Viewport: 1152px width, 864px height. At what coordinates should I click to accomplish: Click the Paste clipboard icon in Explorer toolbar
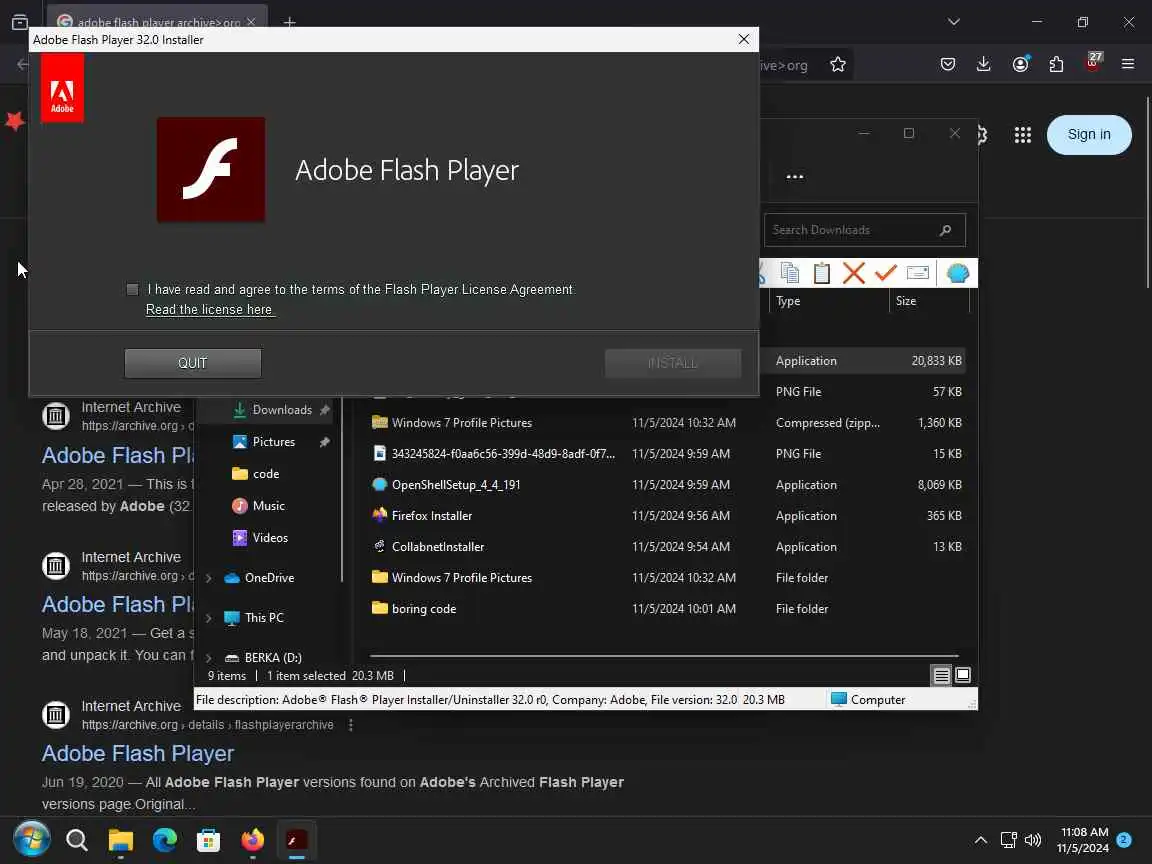(x=821, y=273)
